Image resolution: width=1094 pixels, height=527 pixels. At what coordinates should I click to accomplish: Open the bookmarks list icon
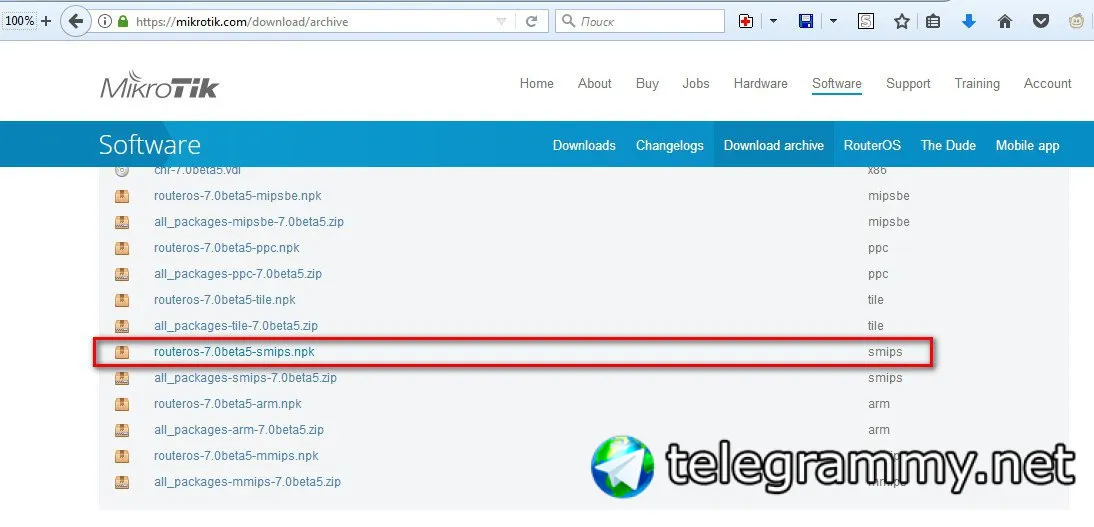(934, 22)
